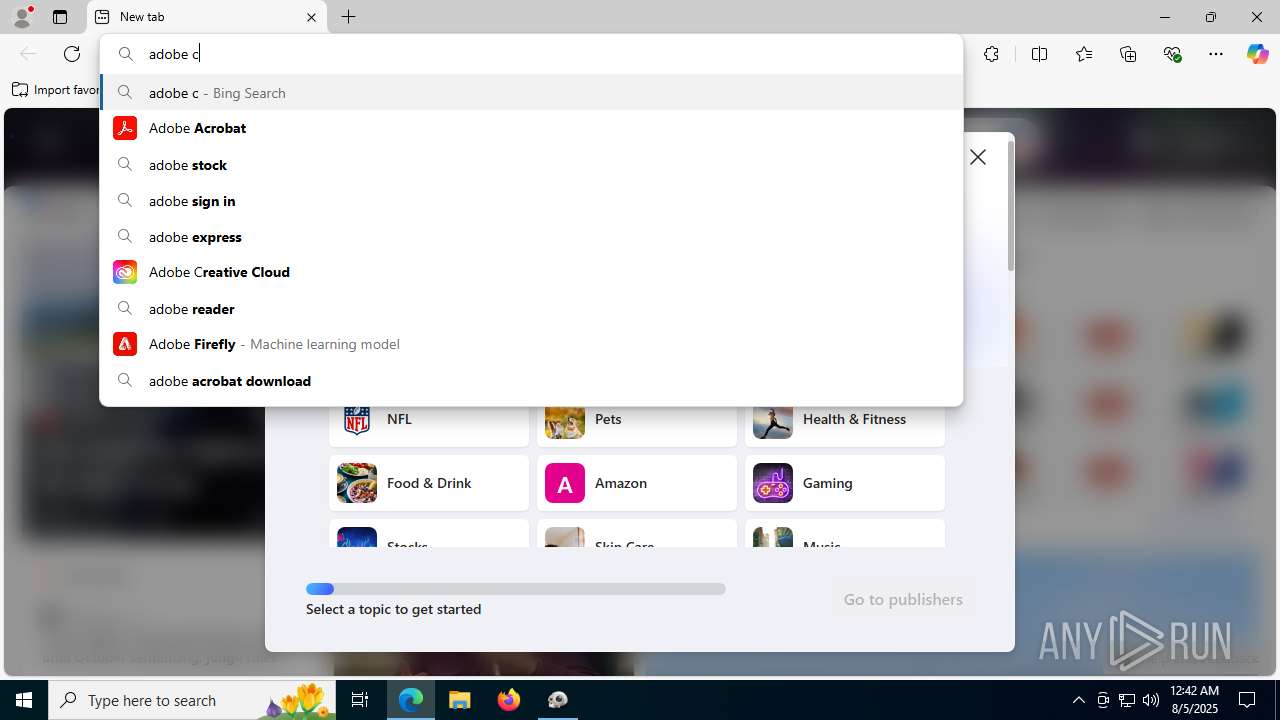This screenshot has height=720, width=1280.
Task: Click the taskbar search box
Action: pyautogui.click(x=192, y=700)
